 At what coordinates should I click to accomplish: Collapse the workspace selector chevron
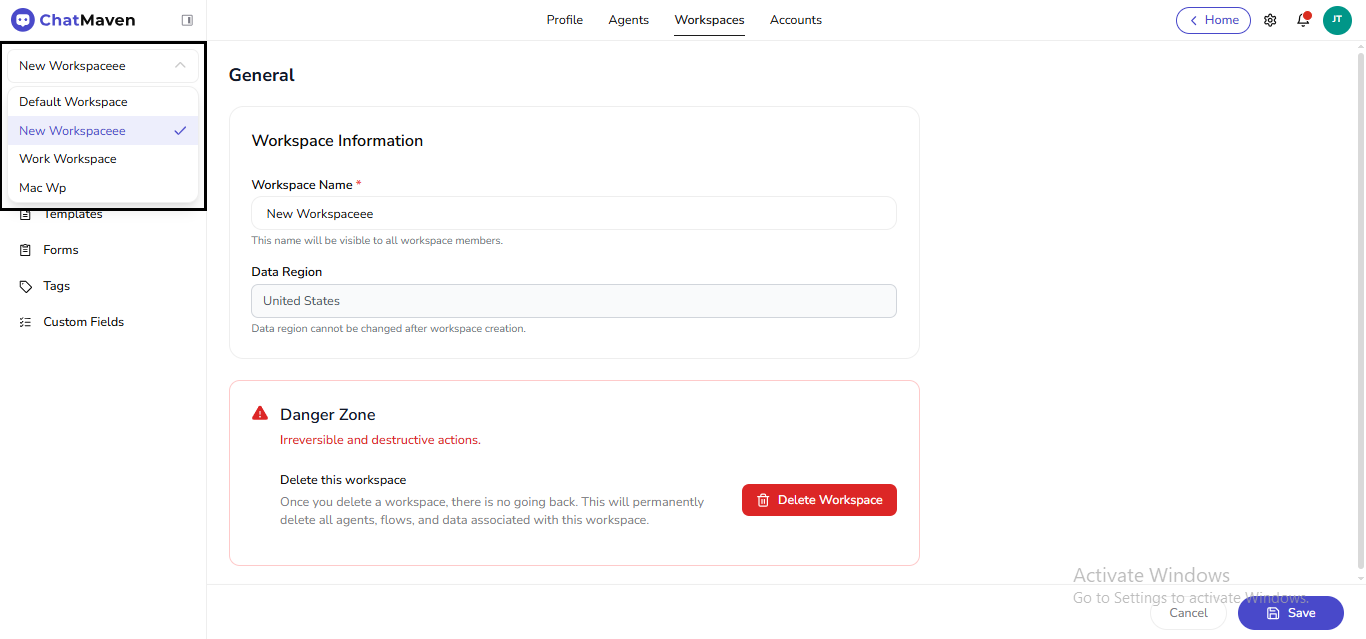[180, 65]
